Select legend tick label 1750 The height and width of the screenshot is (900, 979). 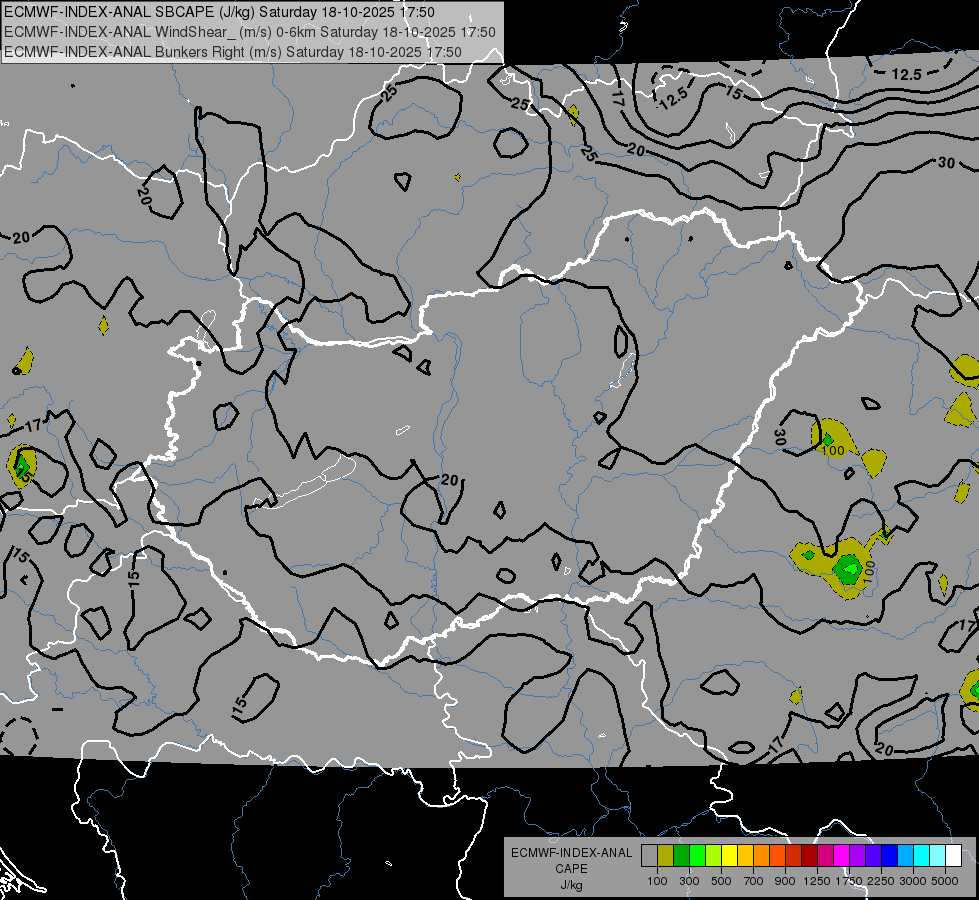tap(849, 881)
